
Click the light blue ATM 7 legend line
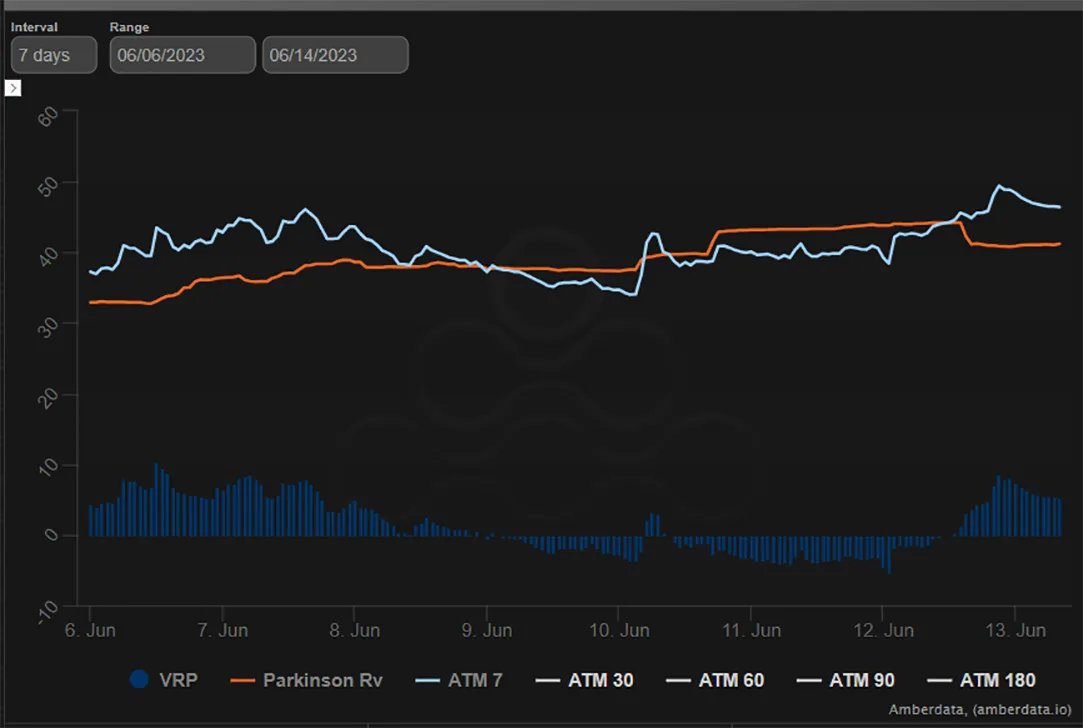[x=428, y=681]
